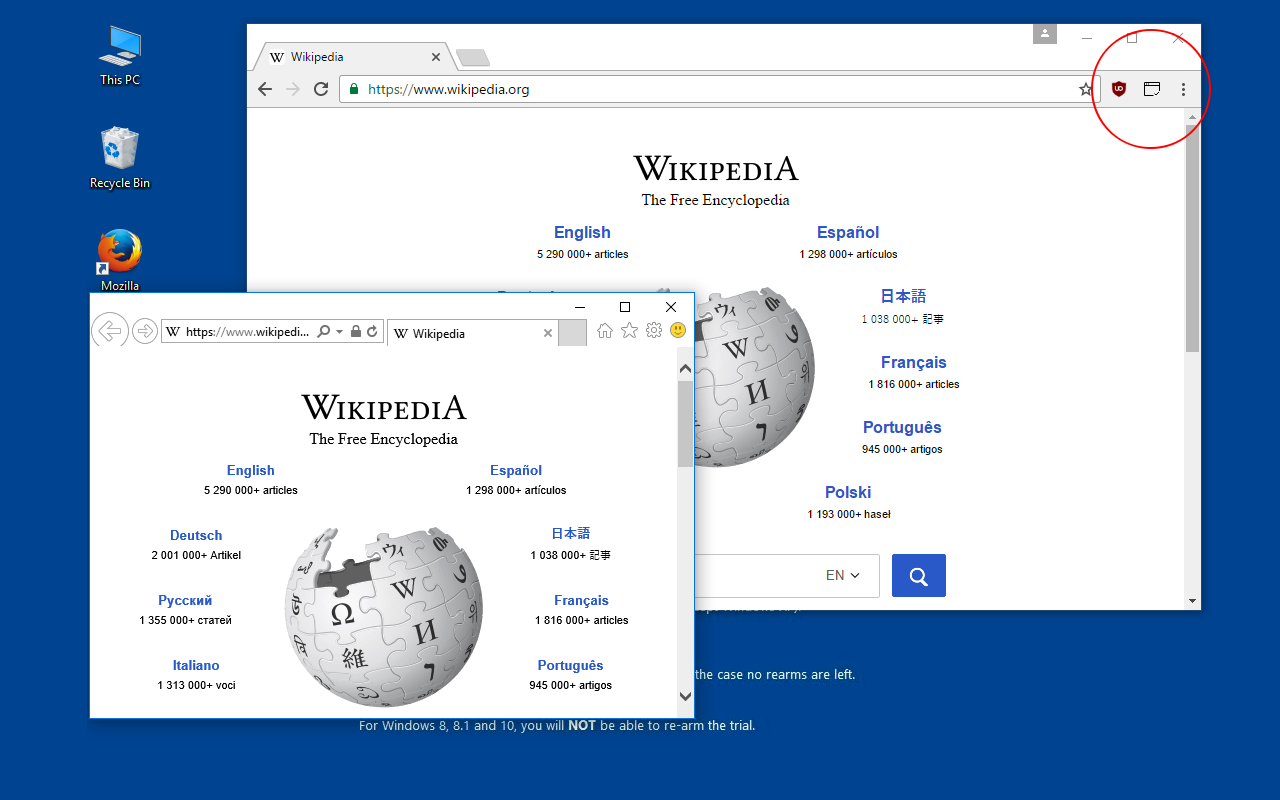
Task: Click IE address bar search magnifier
Action: click(x=323, y=331)
